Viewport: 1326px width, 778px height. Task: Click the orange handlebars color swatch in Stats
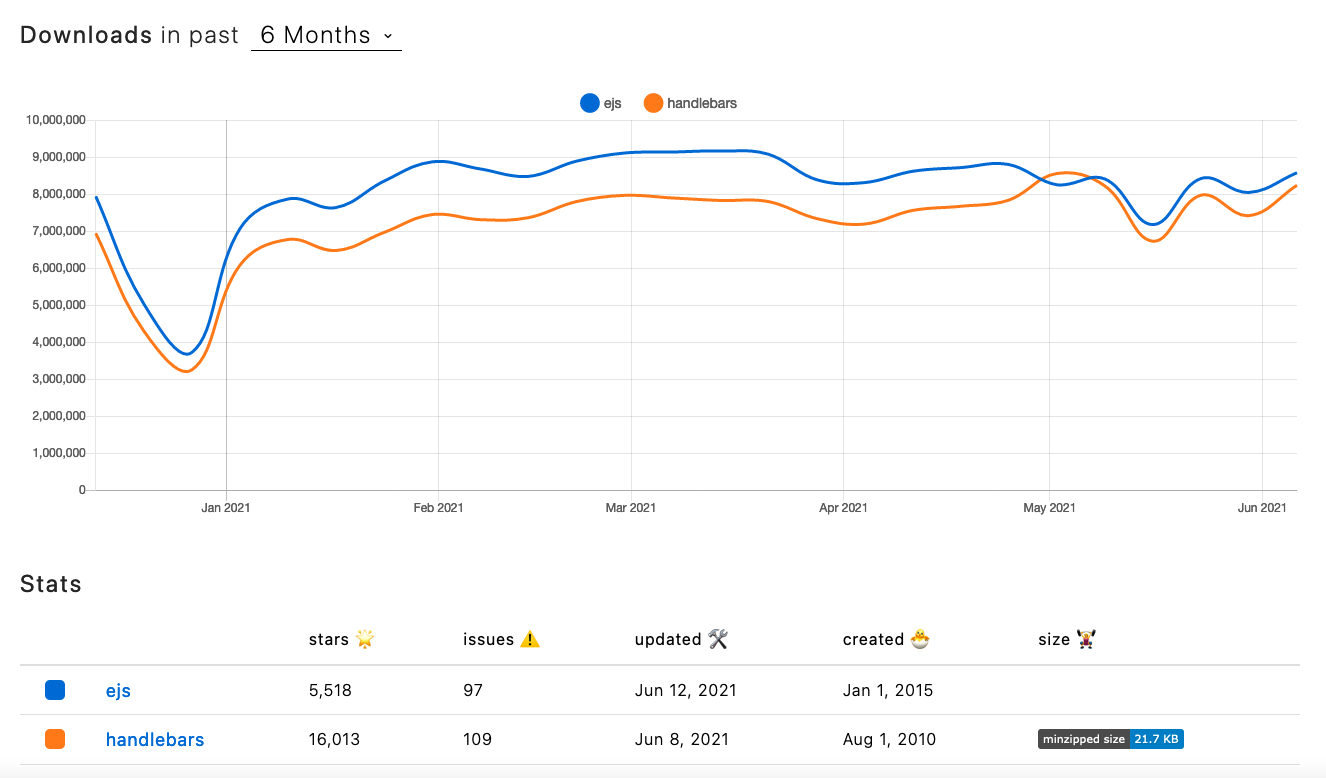coord(55,740)
